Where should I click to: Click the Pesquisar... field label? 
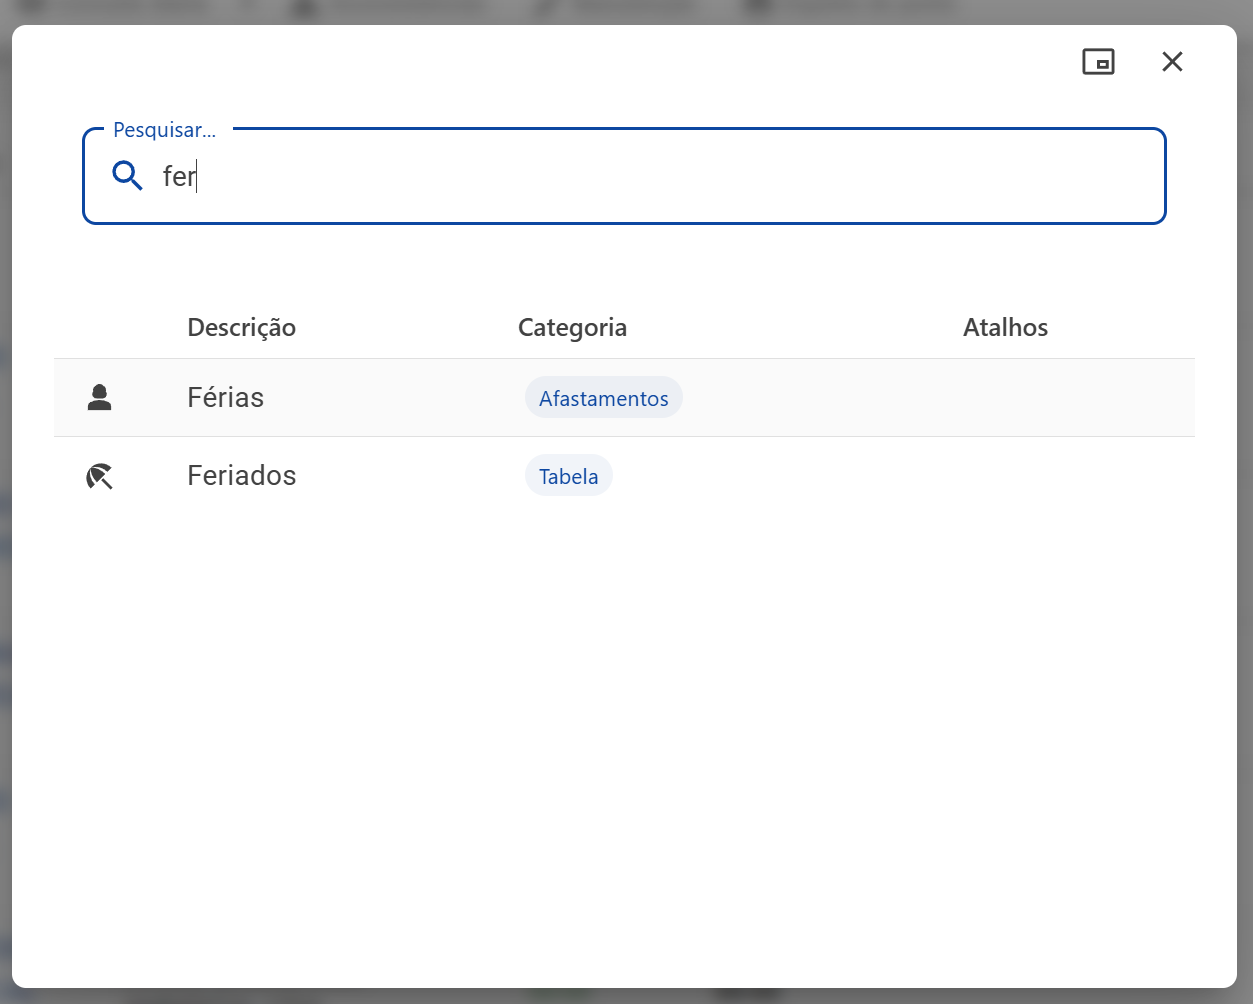click(x=164, y=130)
